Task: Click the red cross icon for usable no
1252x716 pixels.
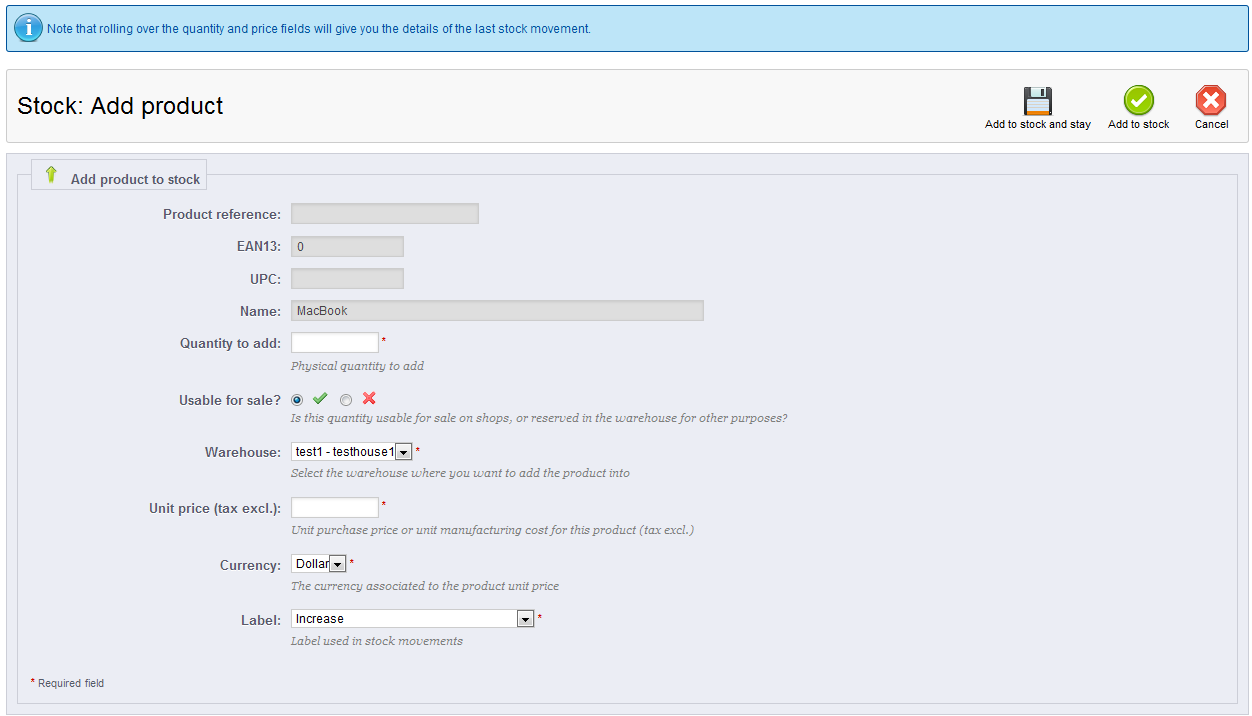Action: tap(369, 399)
